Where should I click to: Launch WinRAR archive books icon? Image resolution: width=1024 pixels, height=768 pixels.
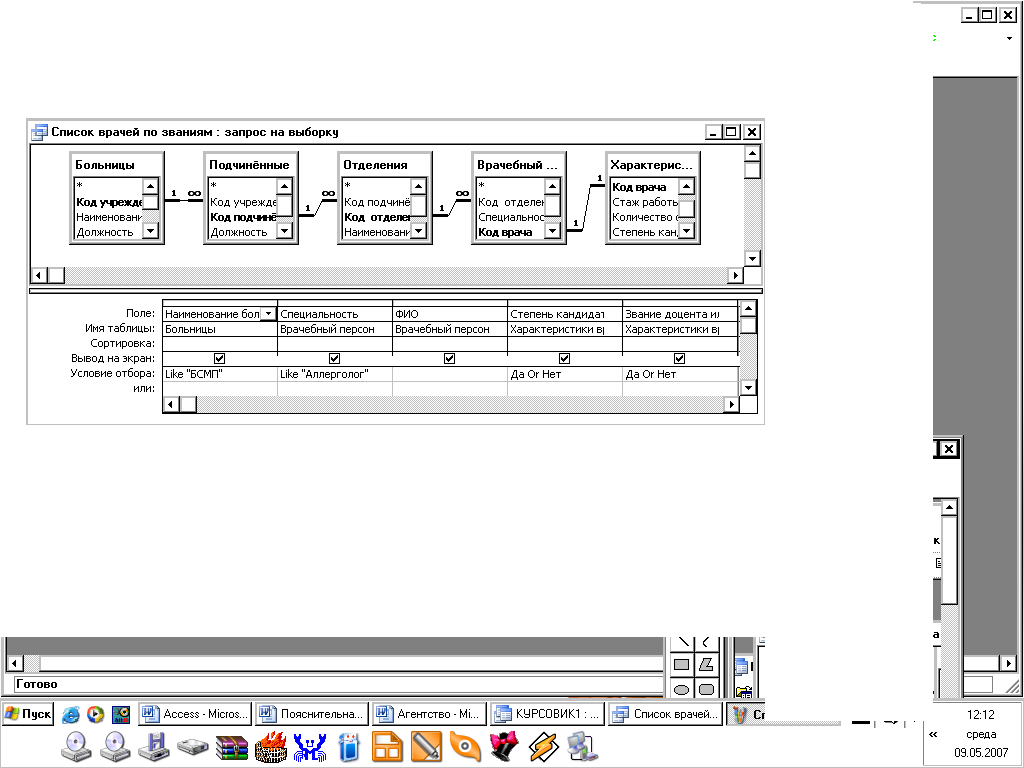(x=232, y=748)
